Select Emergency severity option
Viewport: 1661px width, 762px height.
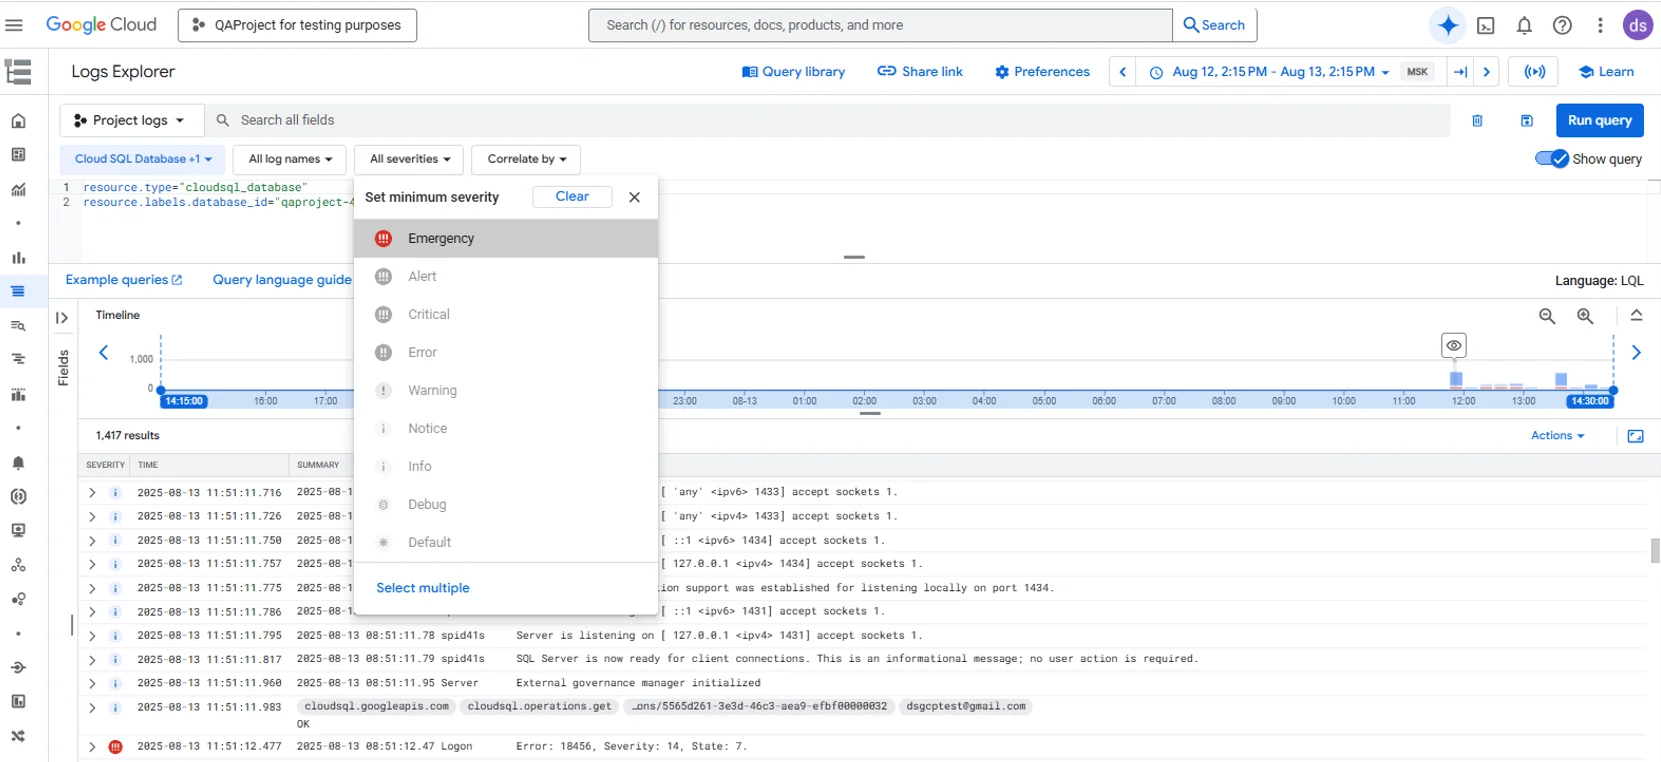coord(506,239)
